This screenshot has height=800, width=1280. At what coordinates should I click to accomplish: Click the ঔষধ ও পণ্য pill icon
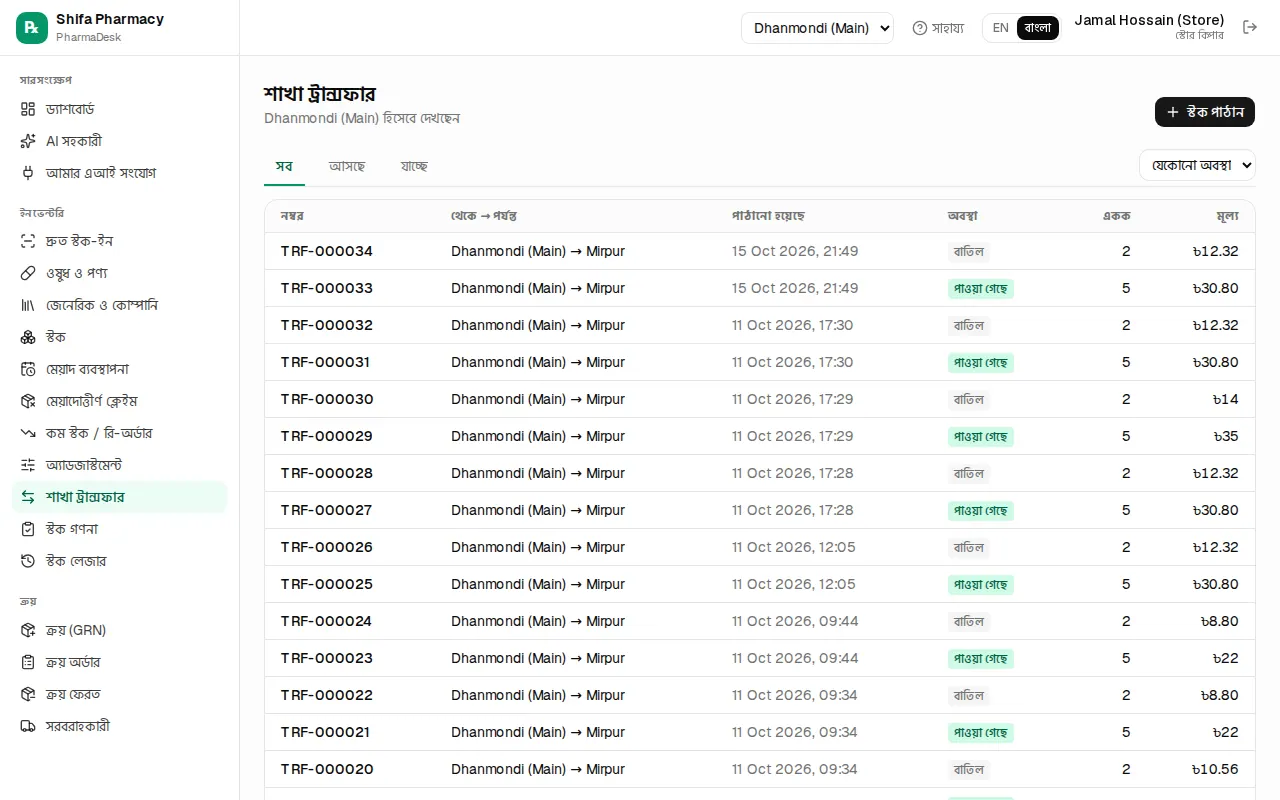tap(28, 273)
